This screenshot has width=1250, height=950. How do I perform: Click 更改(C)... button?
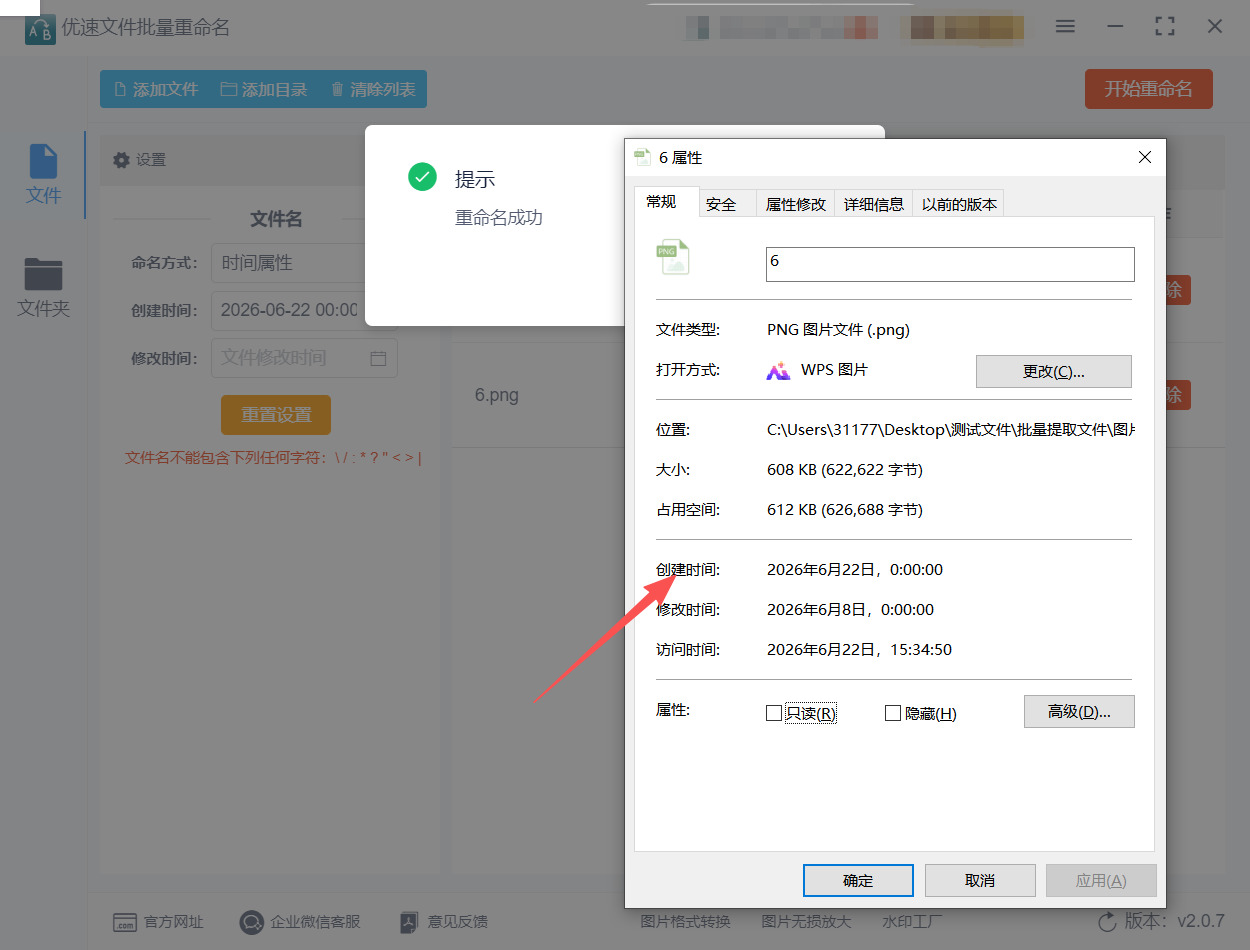pyautogui.click(x=1053, y=371)
